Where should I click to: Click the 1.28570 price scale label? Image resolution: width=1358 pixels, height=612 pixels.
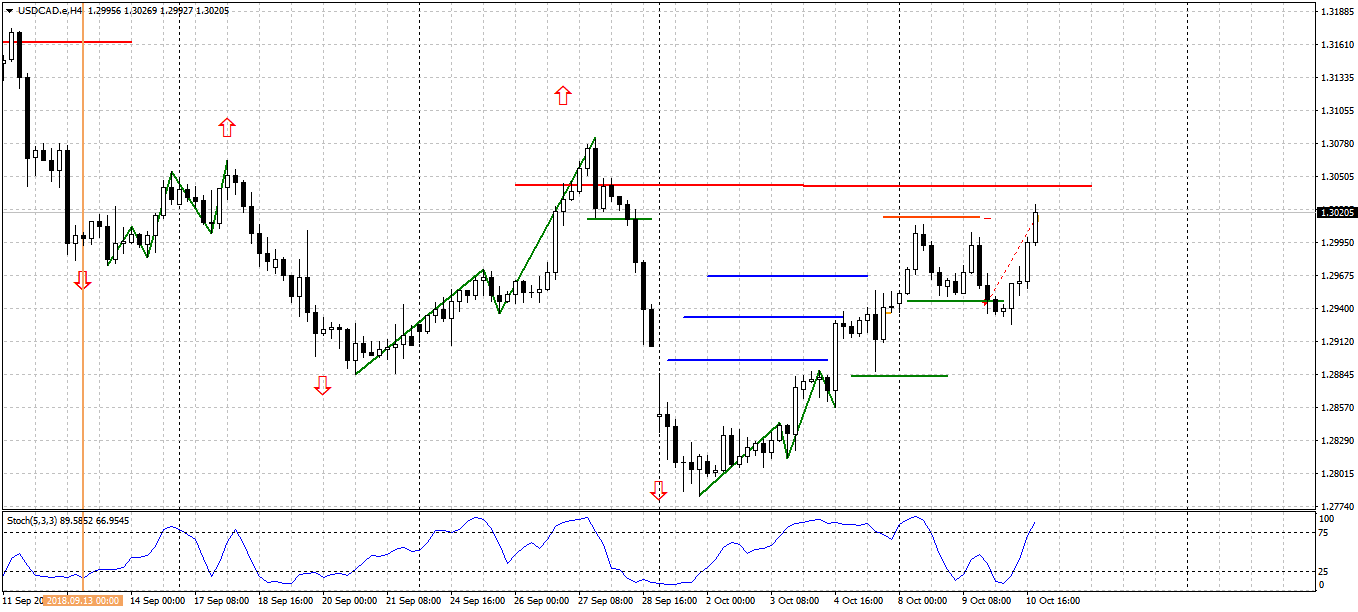(1337, 408)
